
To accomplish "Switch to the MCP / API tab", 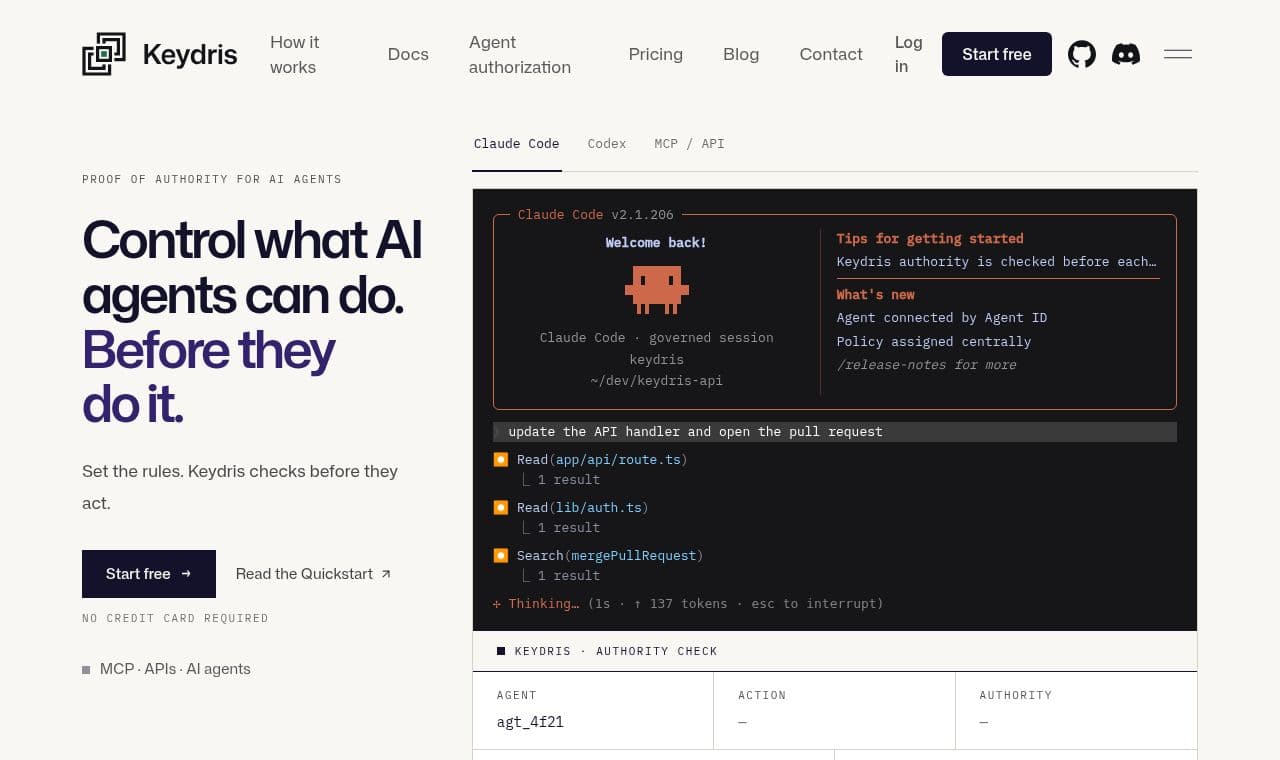I will (x=689, y=144).
